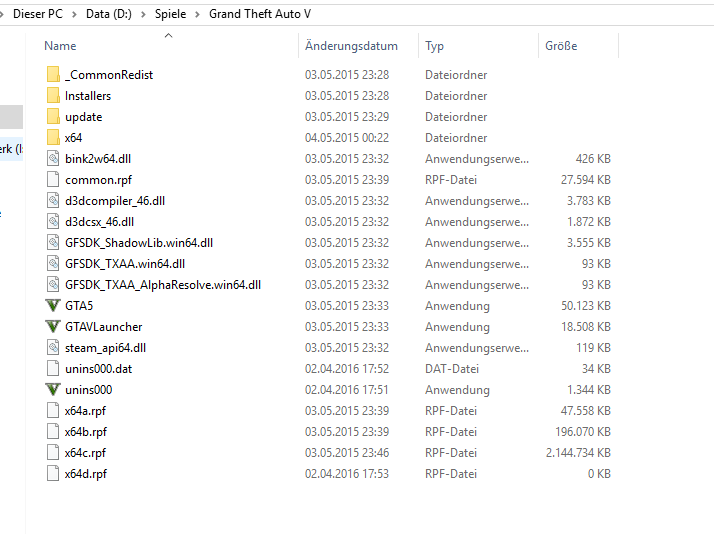This screenshot has height=534, width=714.
Task: Click the x64 folder icon
Action: [53, 137]
